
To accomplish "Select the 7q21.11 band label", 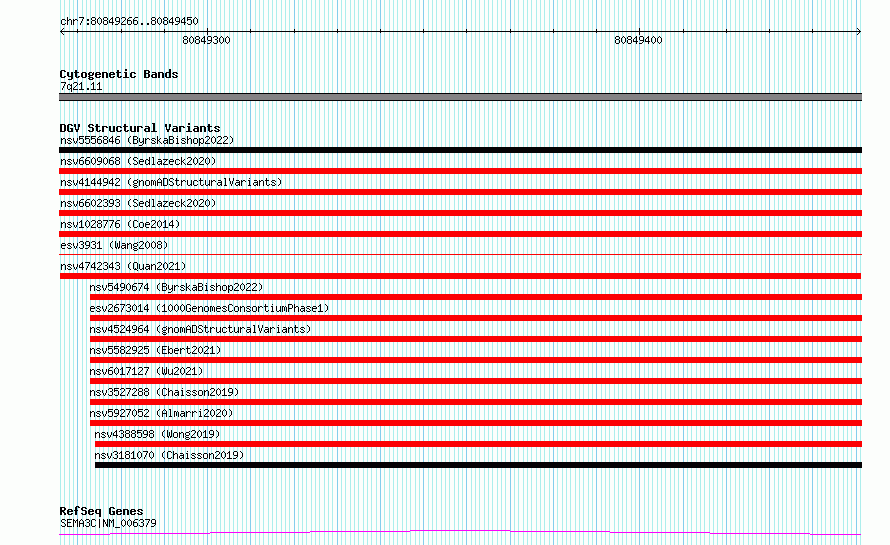I will coord(81,86).
